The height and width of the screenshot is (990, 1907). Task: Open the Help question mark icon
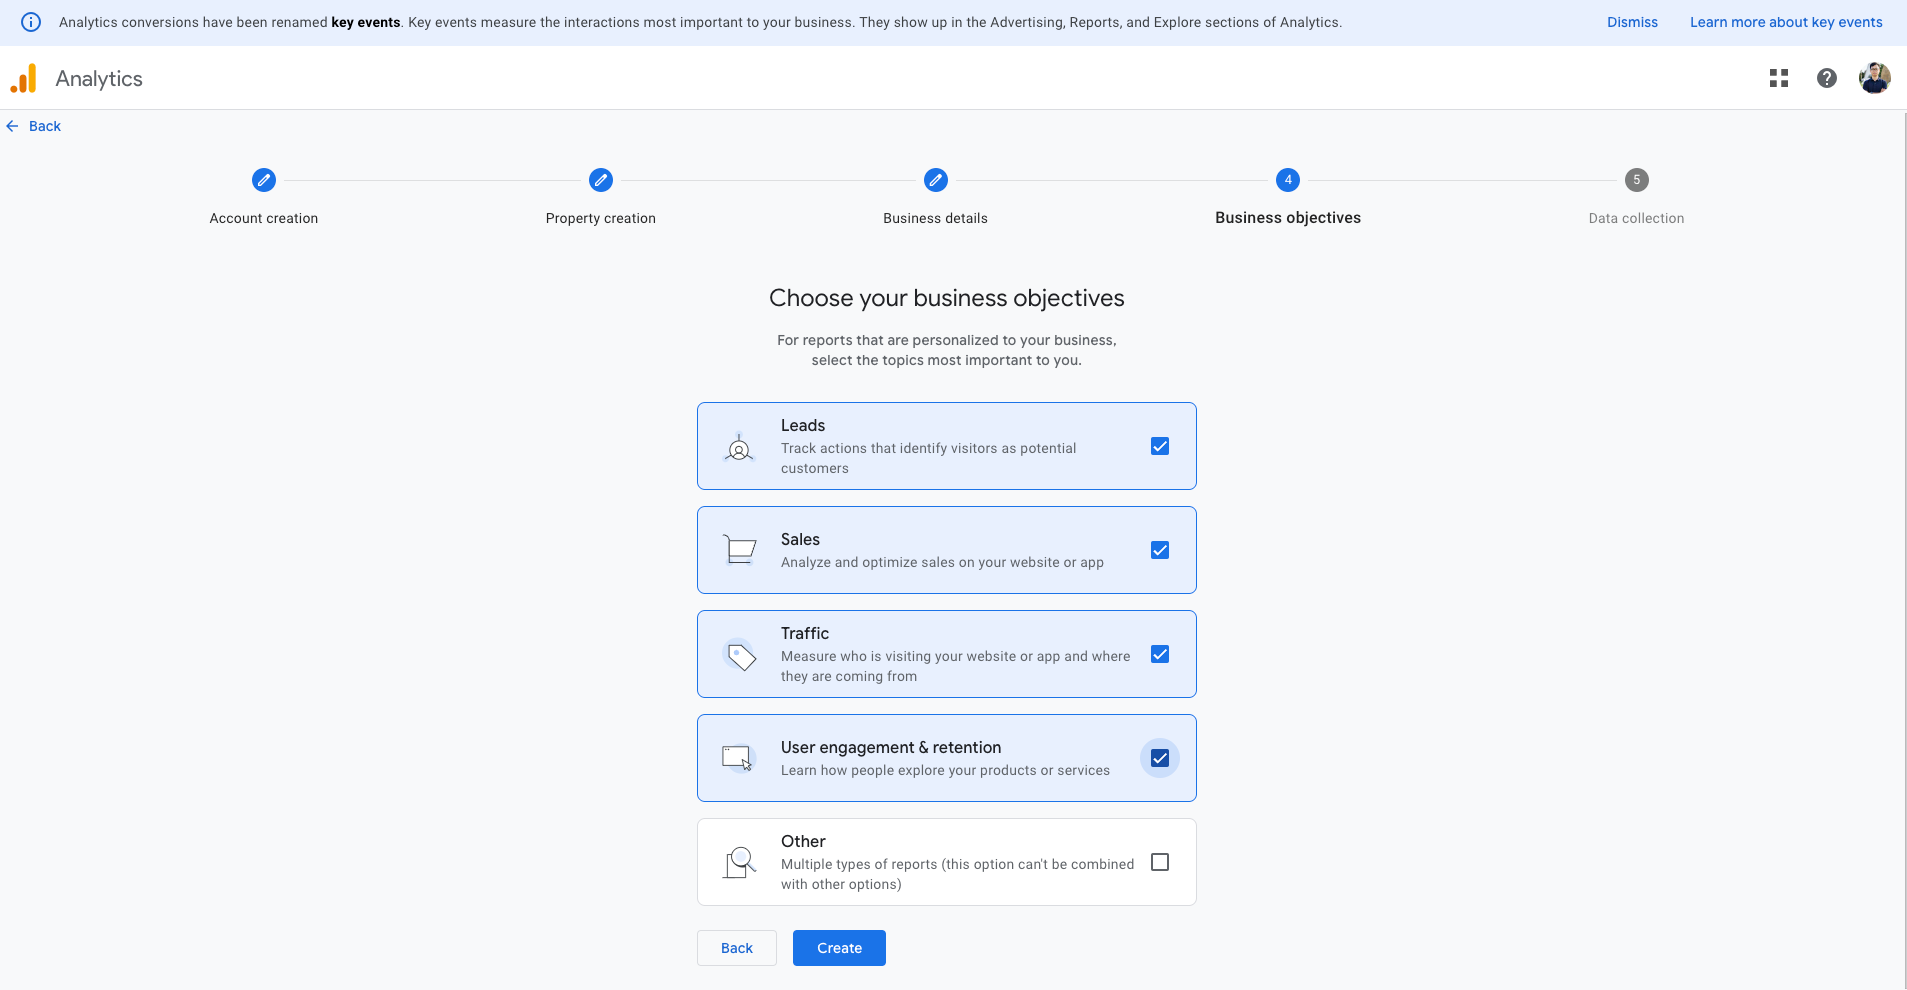[x=1826, y=78]
